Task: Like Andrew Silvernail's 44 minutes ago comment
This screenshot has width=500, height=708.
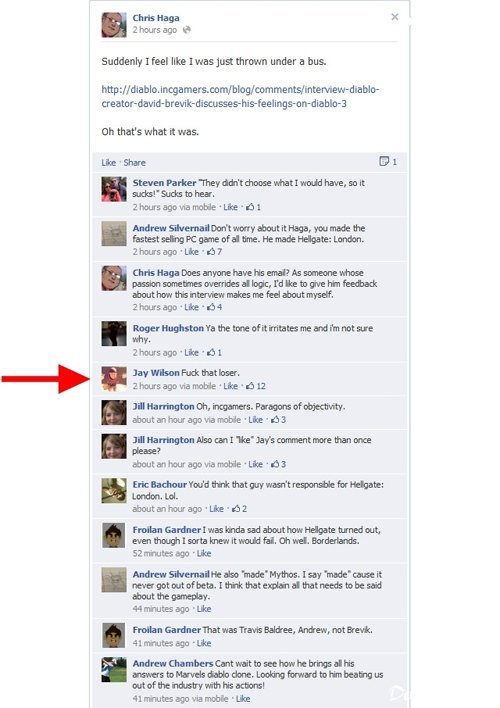Action: [204, 609]
